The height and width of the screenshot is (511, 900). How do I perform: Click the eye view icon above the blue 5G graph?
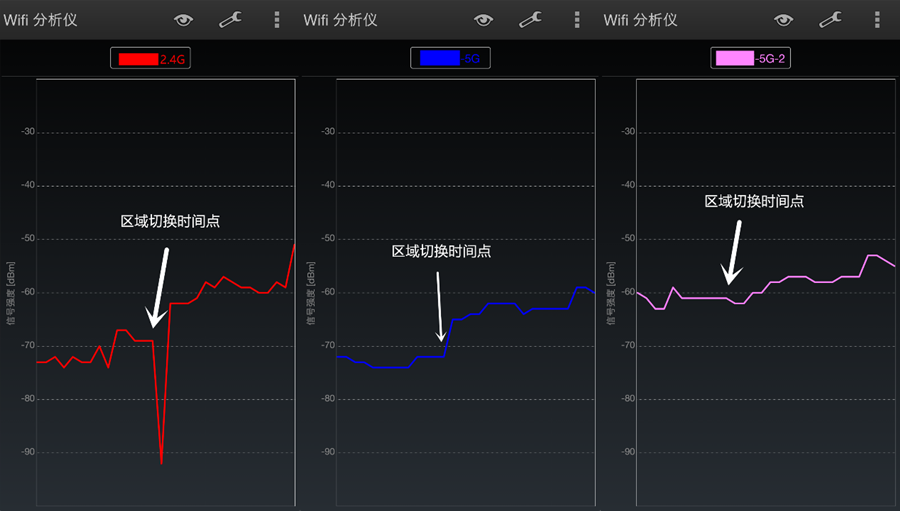pos(484,20)
